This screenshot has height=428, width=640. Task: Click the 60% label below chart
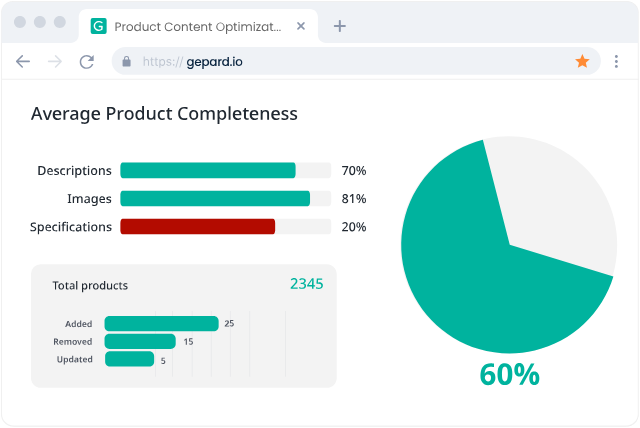click(x=509, y=374)
